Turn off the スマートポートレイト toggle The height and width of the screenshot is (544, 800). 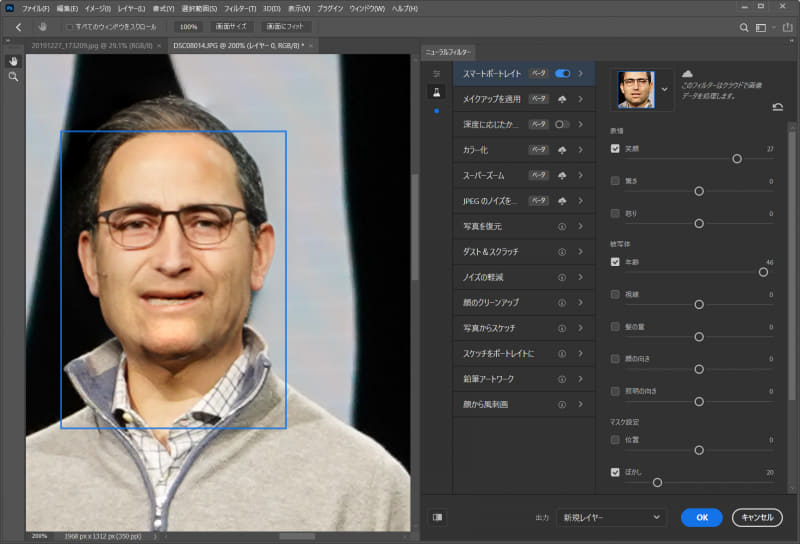pos(562,73)
